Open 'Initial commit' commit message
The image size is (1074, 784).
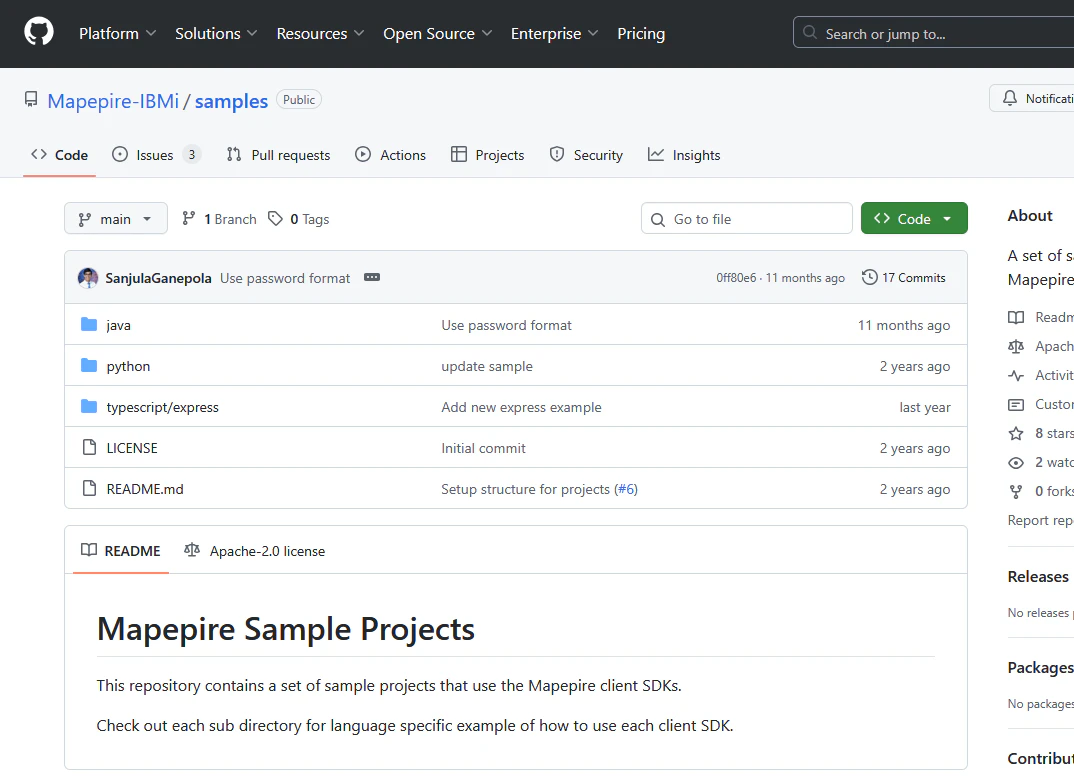pos(484,448)
